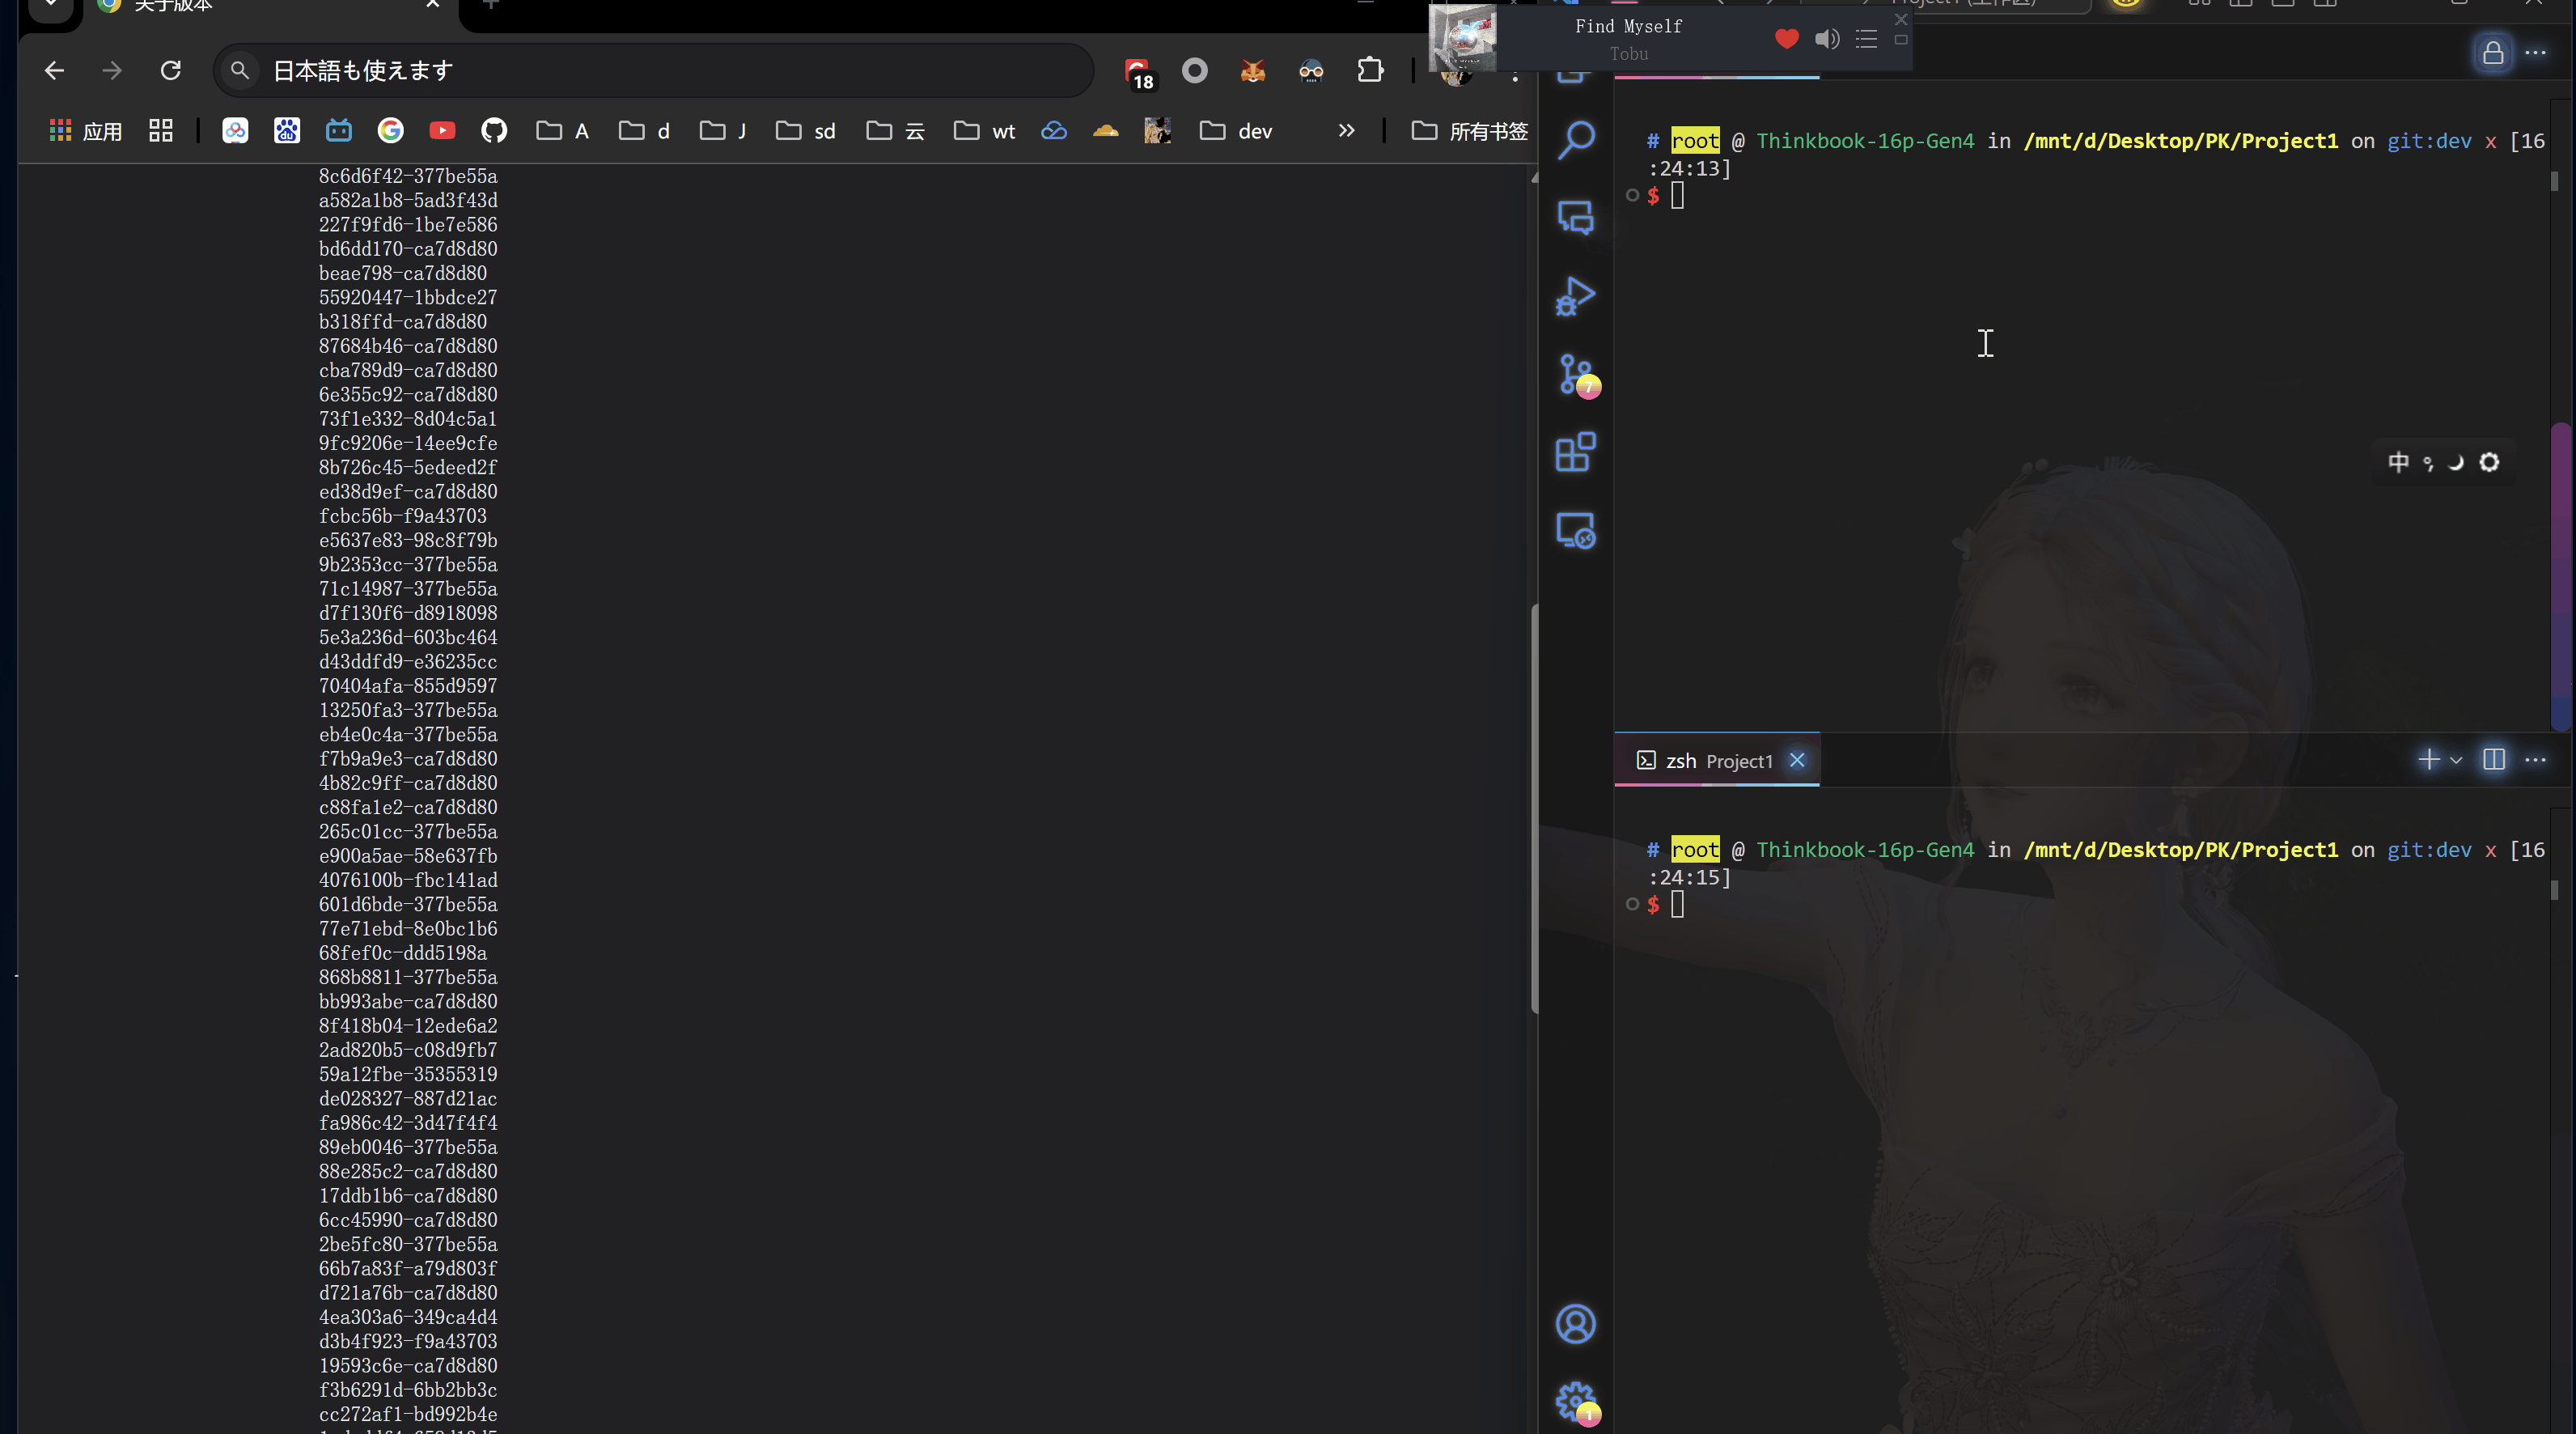Open the GitHub bookmark
This screenshot has height=1434, width=2576.
(494, 131)
